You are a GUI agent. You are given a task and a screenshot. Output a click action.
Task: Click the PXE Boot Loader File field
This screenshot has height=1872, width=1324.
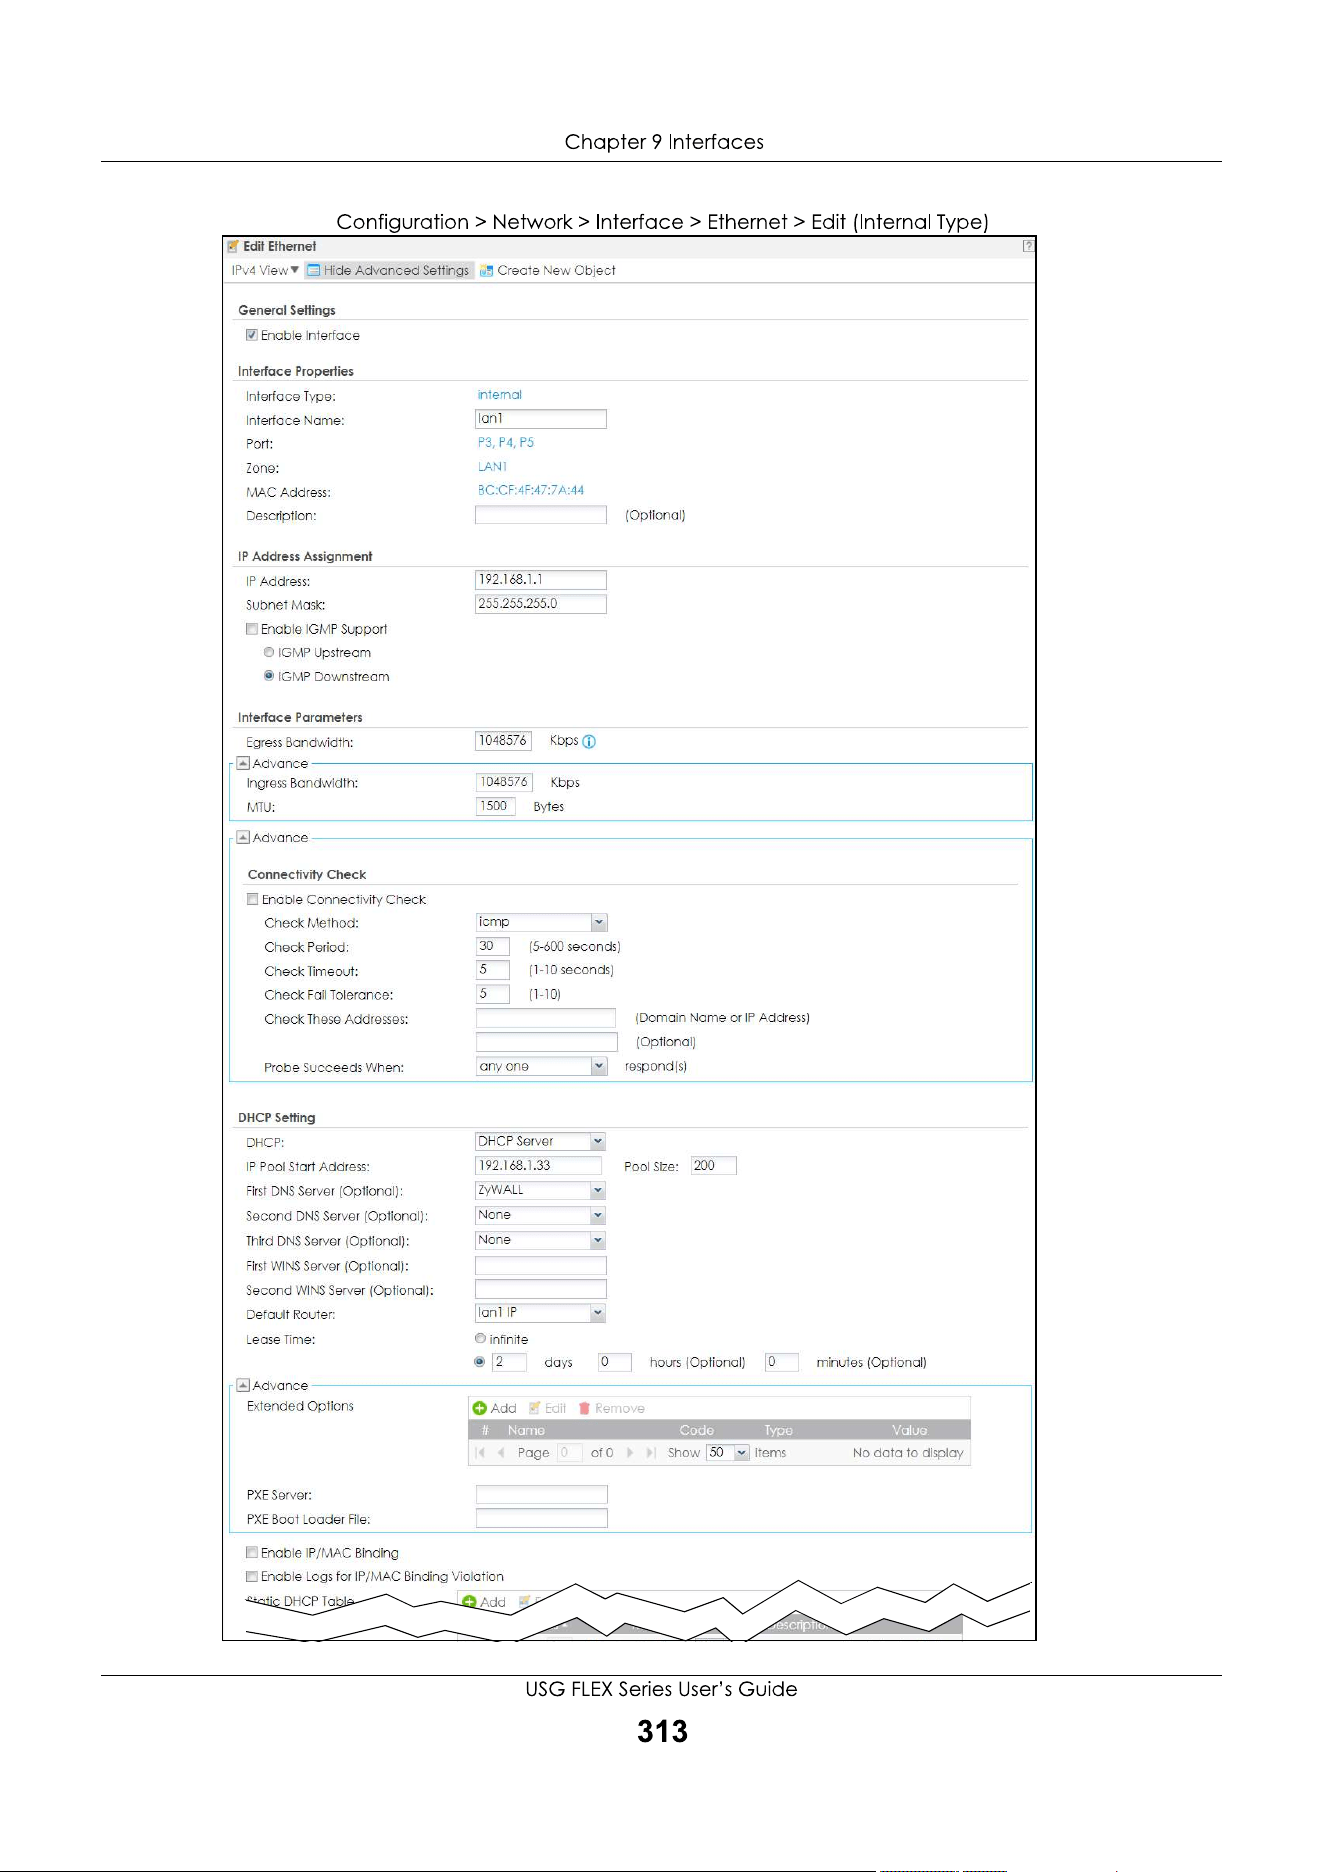[x=542, y=1518]
